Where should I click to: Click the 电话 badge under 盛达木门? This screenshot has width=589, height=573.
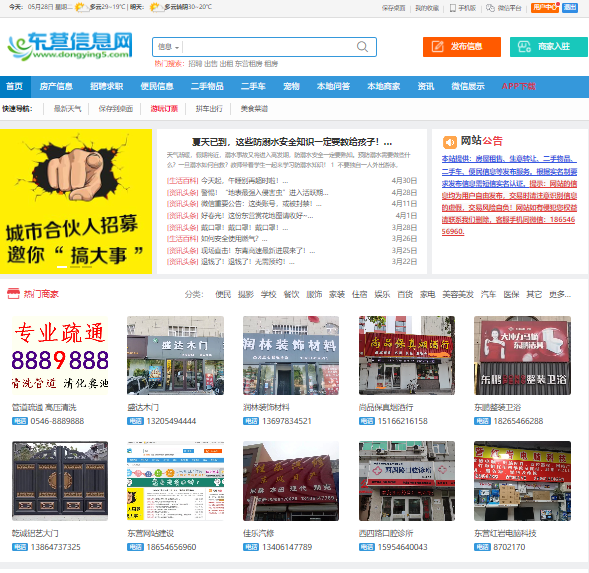pyautogui.click(x=135, y=421)
